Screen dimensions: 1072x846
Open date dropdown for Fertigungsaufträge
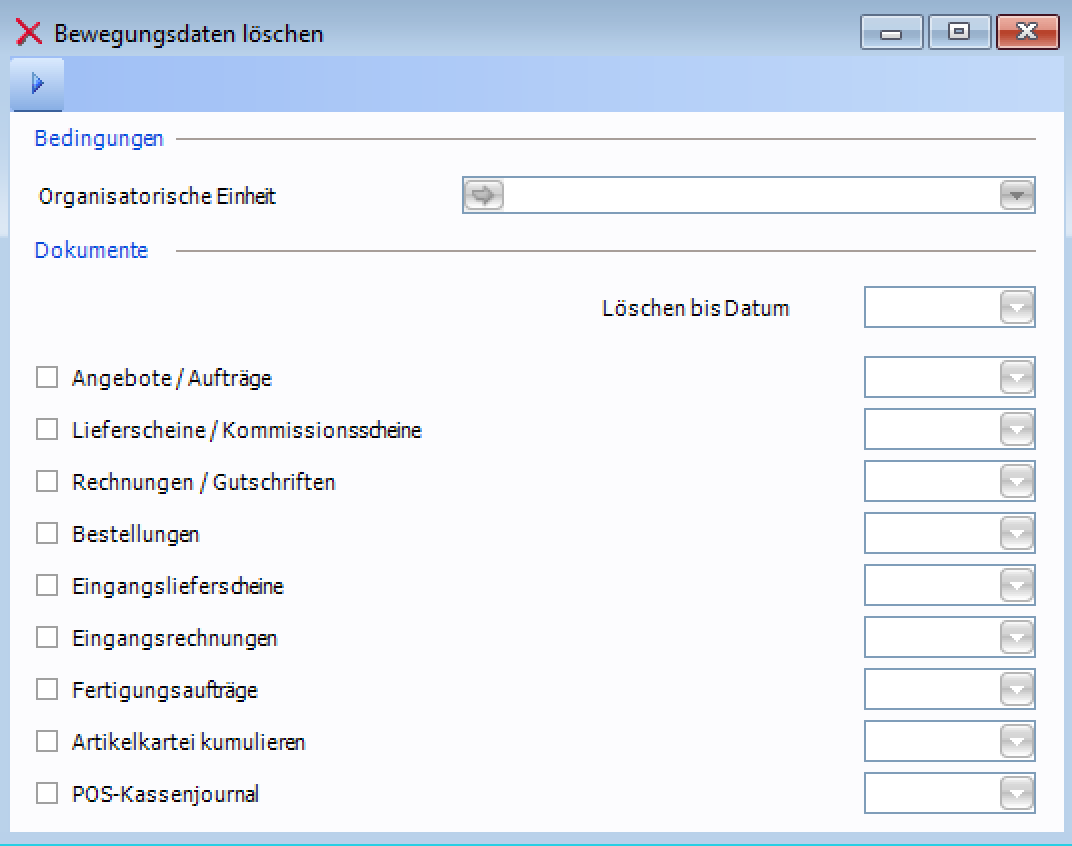(1016, 690)
